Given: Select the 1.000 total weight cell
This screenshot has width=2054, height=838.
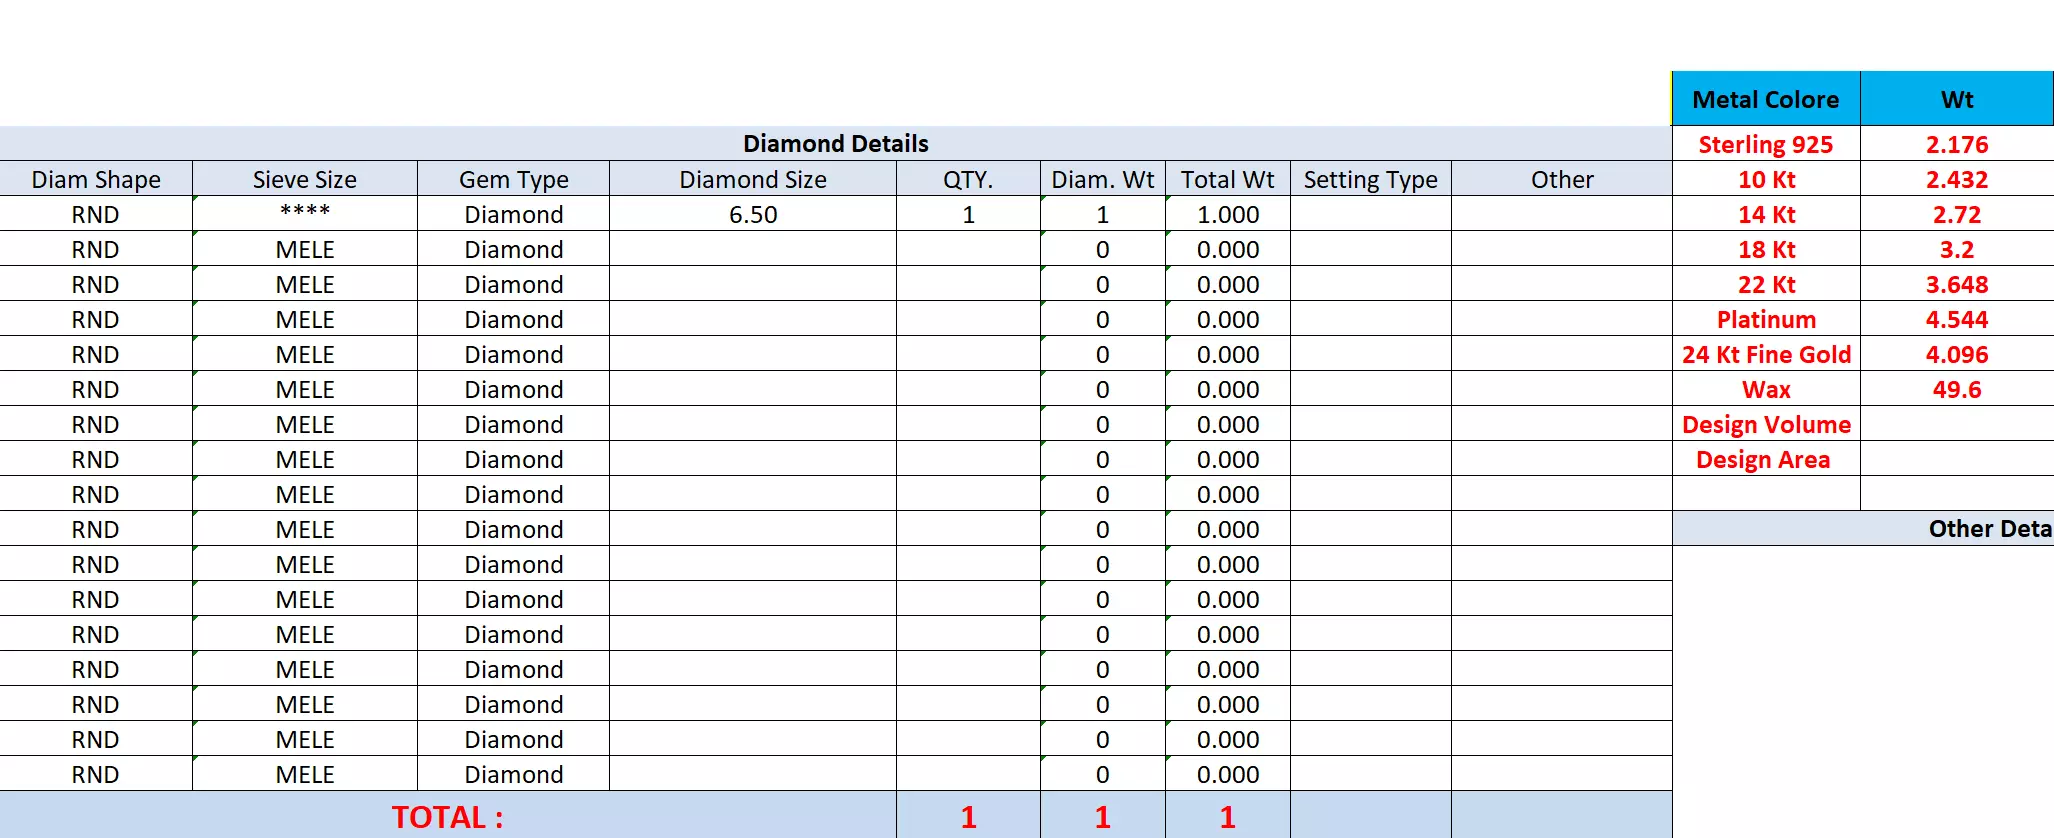Looking at the screenshot, I should [x=1228, y=213].
